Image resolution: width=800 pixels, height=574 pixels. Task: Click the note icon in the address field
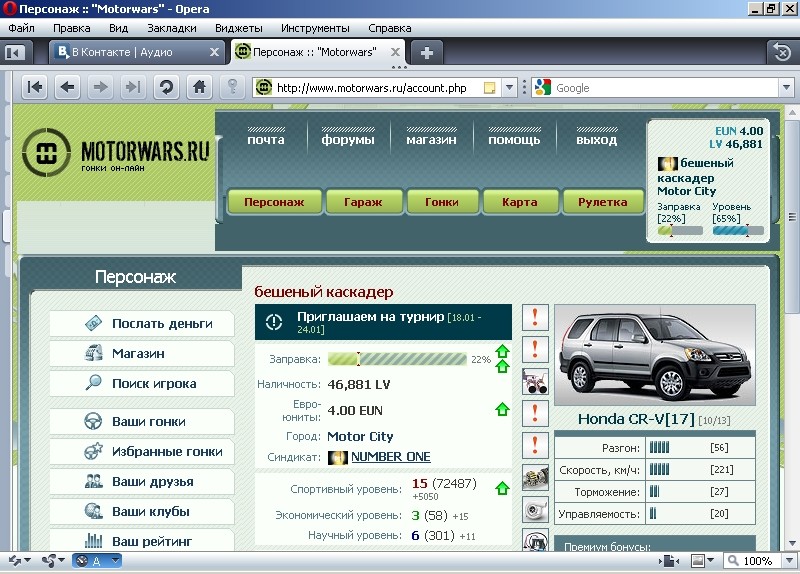(x=489, y=88)
